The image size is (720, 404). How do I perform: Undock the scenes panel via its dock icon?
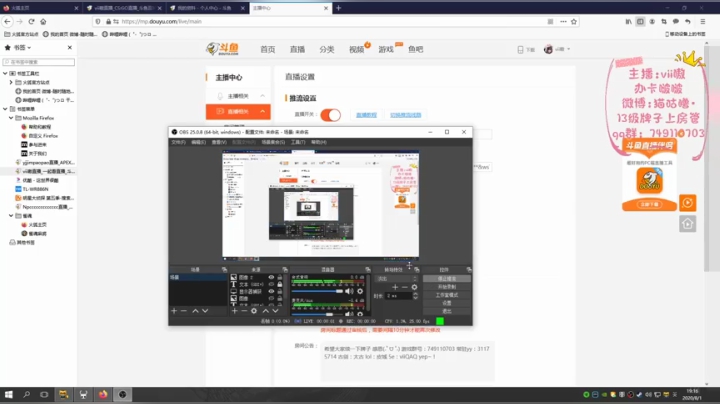click(x=224, y=269)
